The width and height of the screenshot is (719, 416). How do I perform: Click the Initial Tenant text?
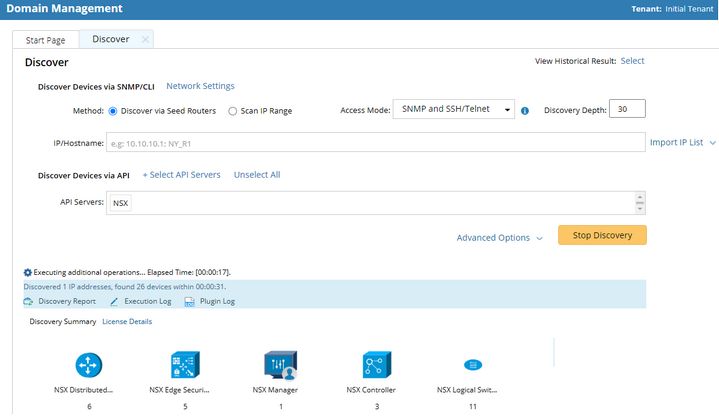689,9
